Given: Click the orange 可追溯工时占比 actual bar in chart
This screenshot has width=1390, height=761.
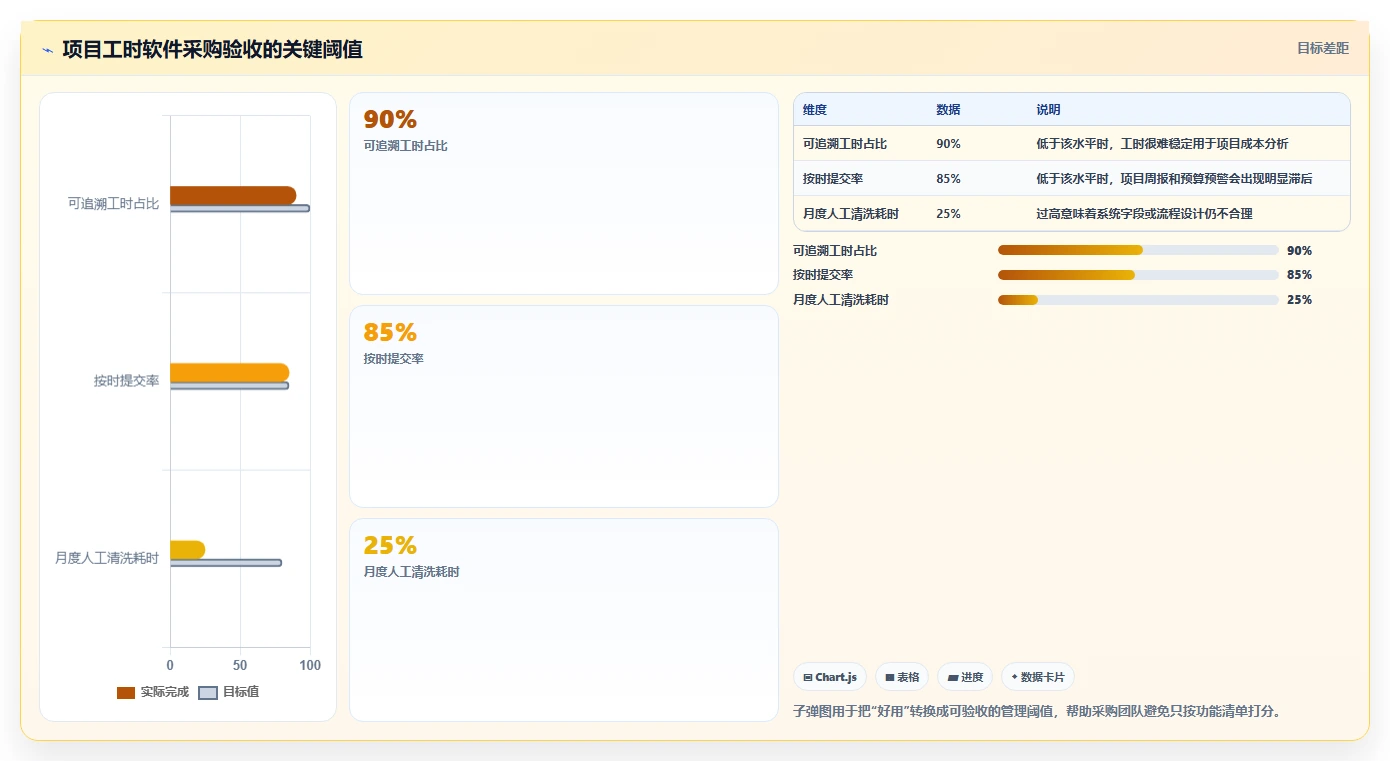Looking at the screenshot, I should click(x=233, y=195).
